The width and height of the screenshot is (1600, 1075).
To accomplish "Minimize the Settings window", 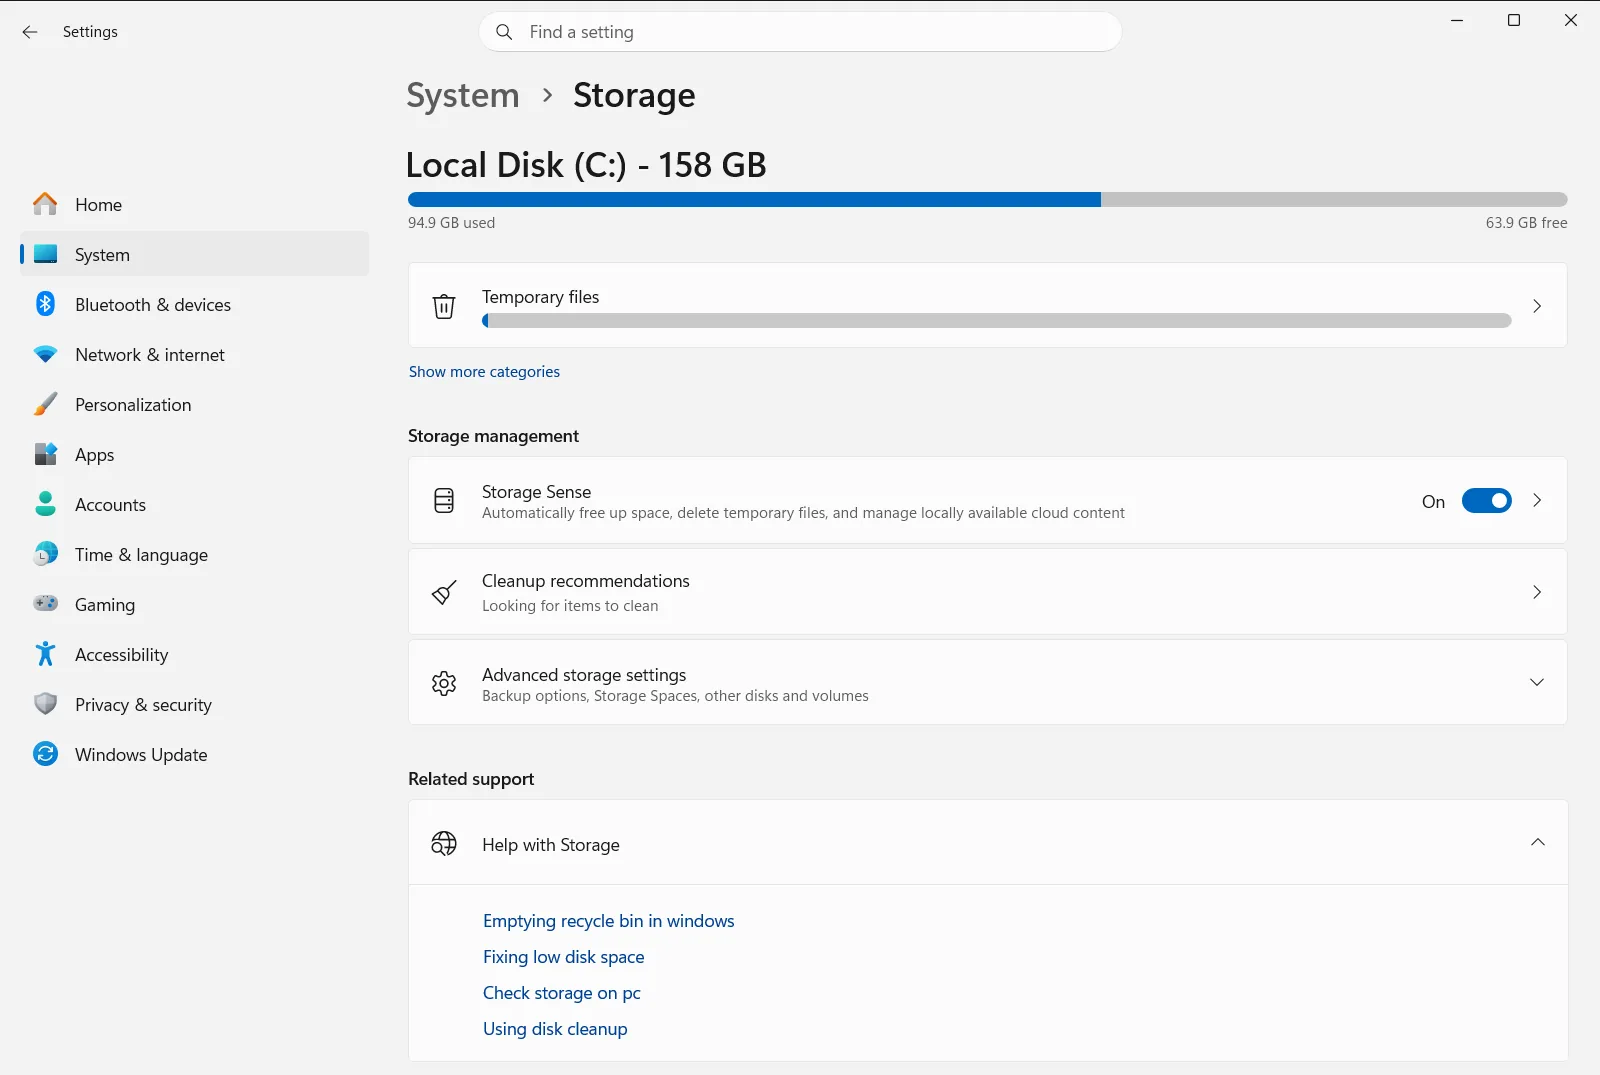I will pyautogui.click(x=1457, y=20).
